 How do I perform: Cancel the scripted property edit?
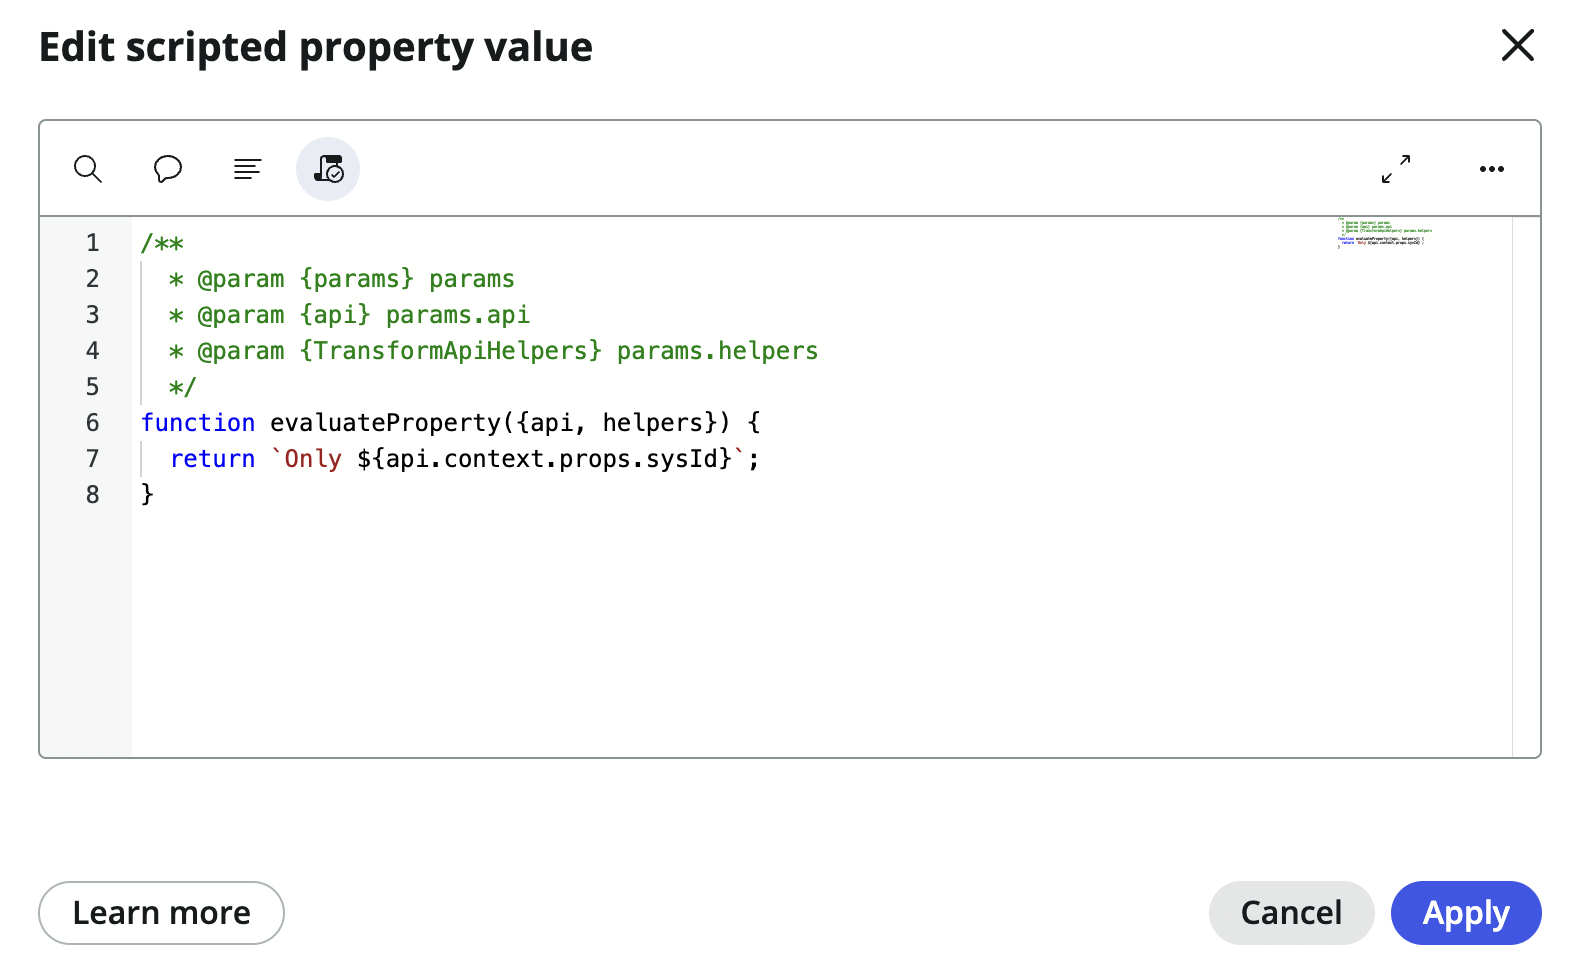tap(1290, 912)
